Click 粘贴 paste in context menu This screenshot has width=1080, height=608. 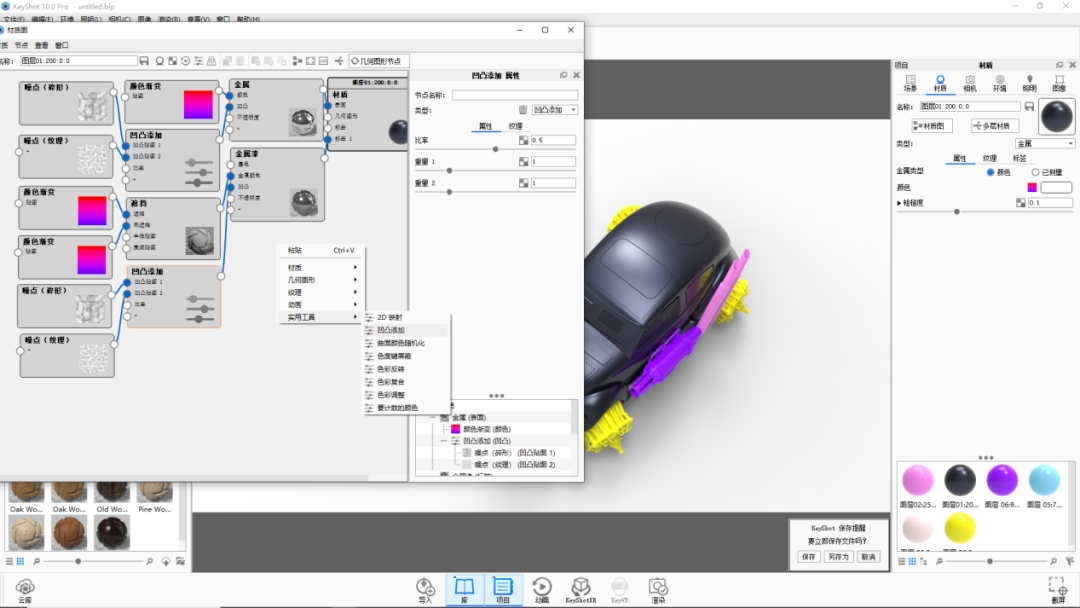pos(322,250)
